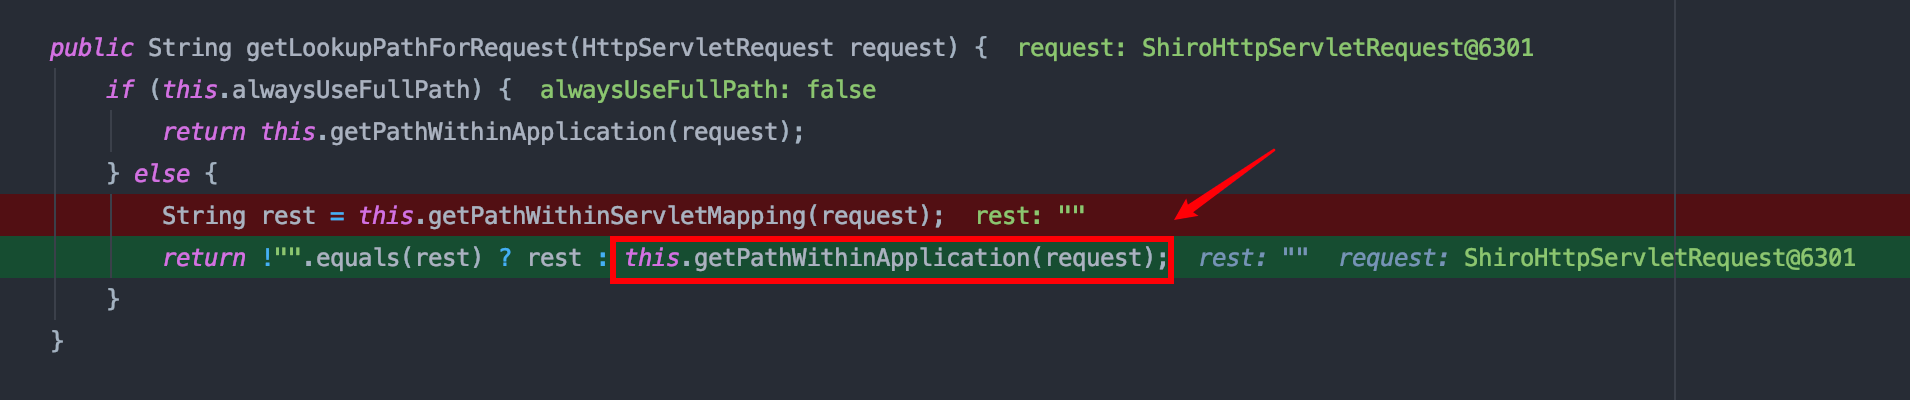Click the getLookupPathForRequest method name
1910x400 pixels.
pos(406,48)
